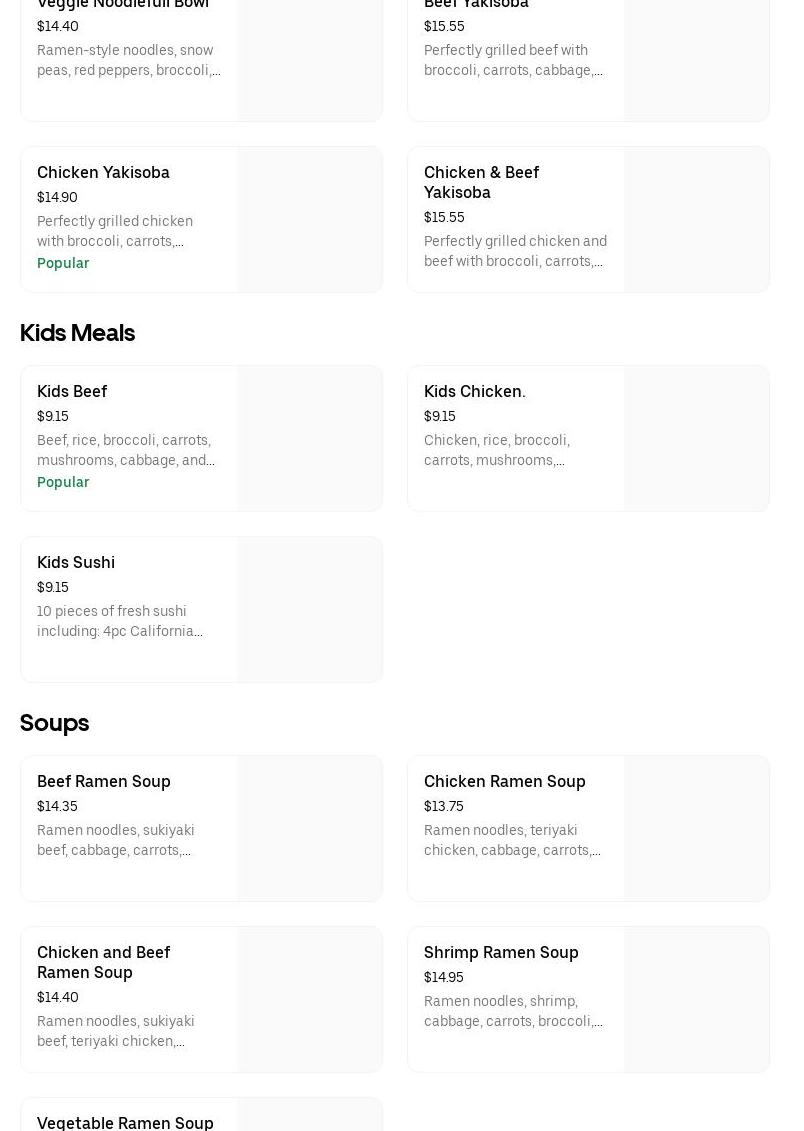The height and width of the screenshot is (1131, 804).
Task: Choose the Kids Sushi item title
Action: click(x=76, y=562)
